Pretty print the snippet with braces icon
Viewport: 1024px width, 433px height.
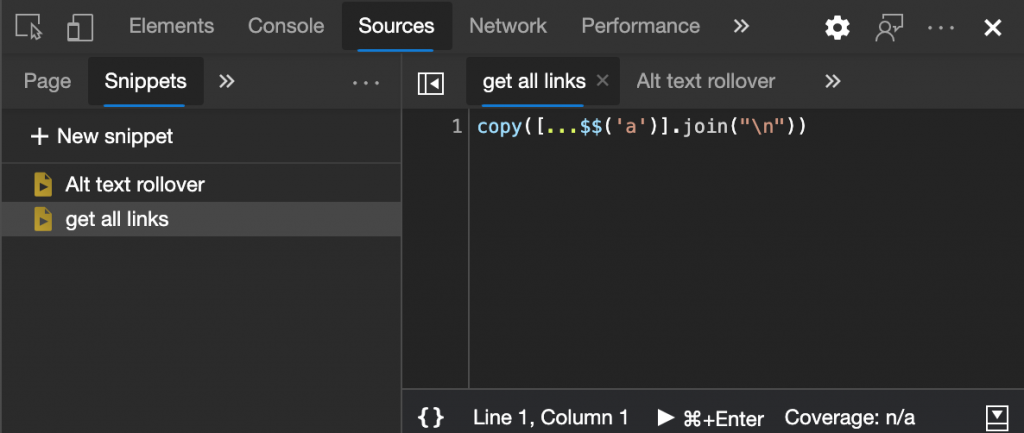pos(431,417)
